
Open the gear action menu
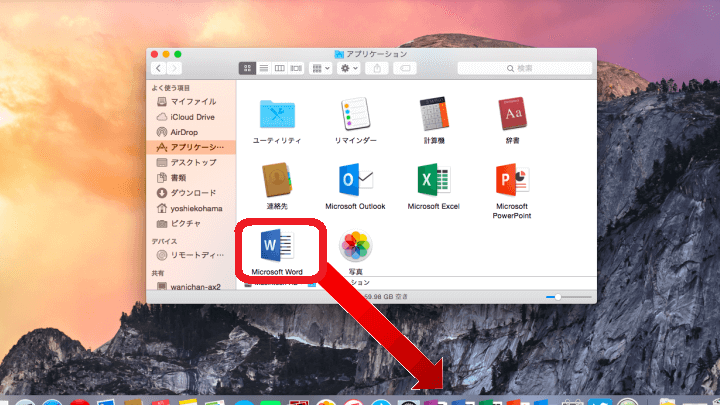click(349, 68)
